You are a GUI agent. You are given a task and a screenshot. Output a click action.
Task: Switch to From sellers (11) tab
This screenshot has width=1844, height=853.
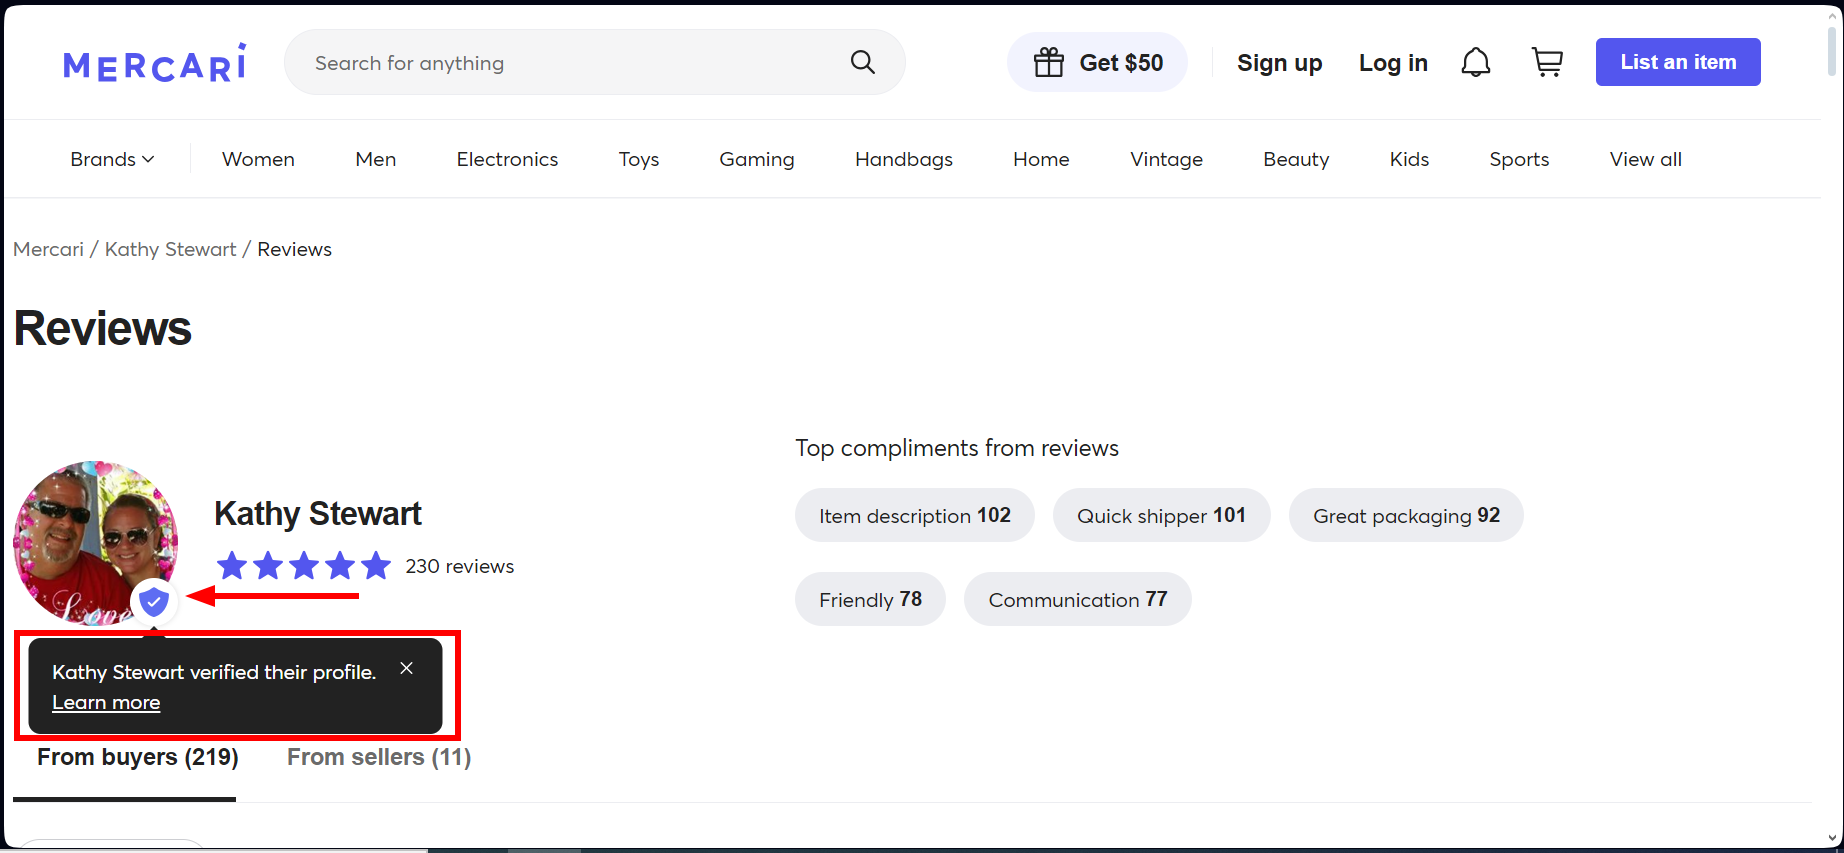click(379, 757)
